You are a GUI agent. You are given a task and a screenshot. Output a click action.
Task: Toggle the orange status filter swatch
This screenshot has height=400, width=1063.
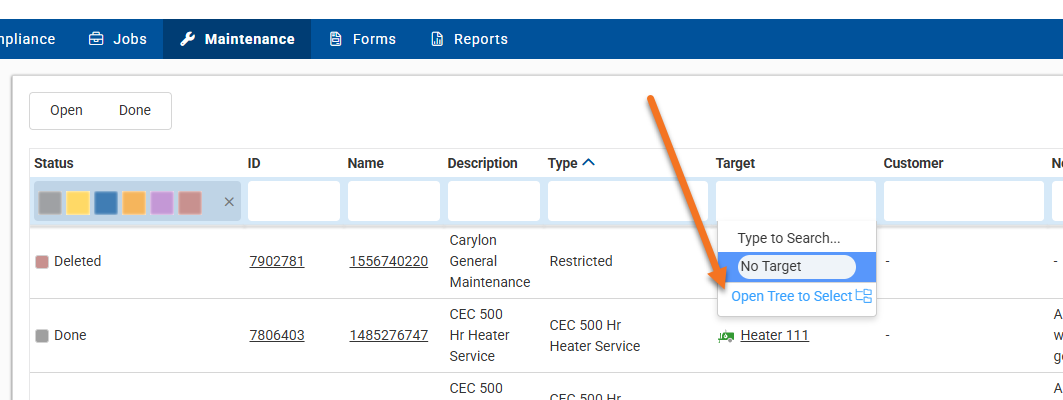pos(134,203)
